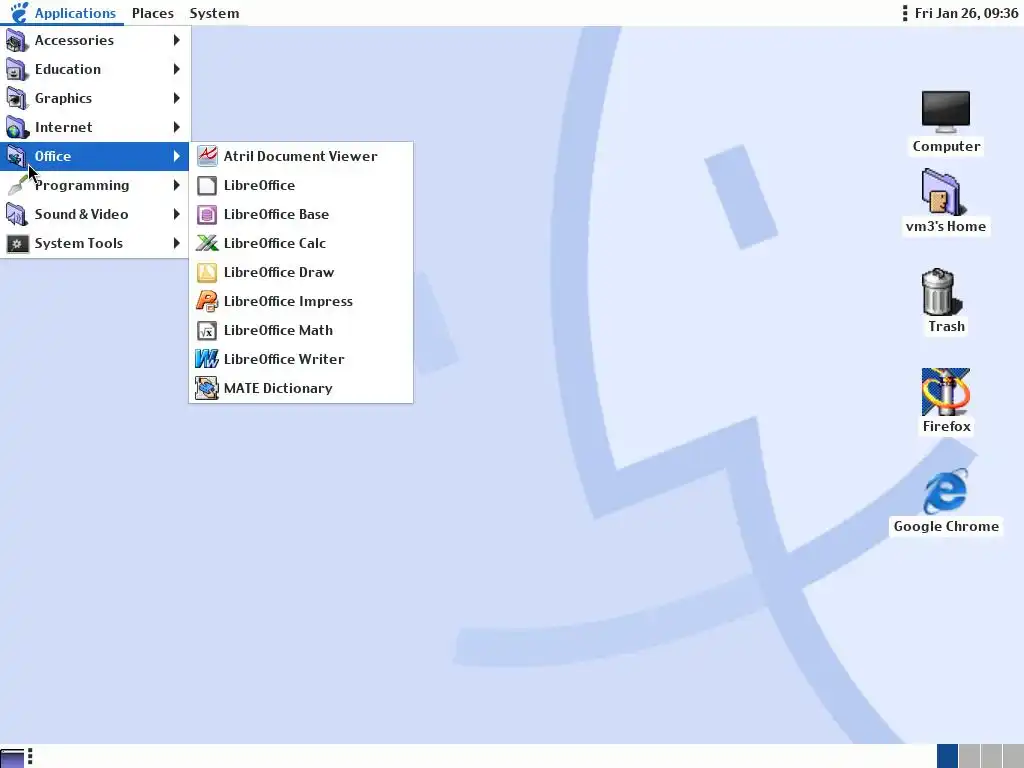Click the LibreOffice Math formula icon

click(207, 330)
